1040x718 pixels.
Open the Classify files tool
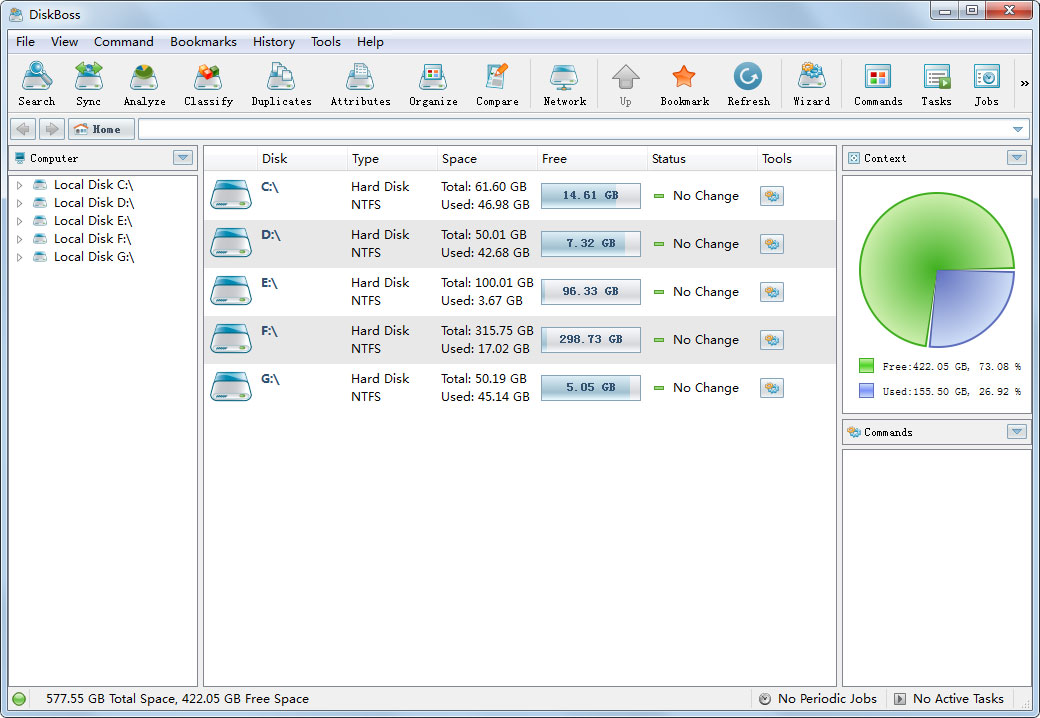(208, 84)
